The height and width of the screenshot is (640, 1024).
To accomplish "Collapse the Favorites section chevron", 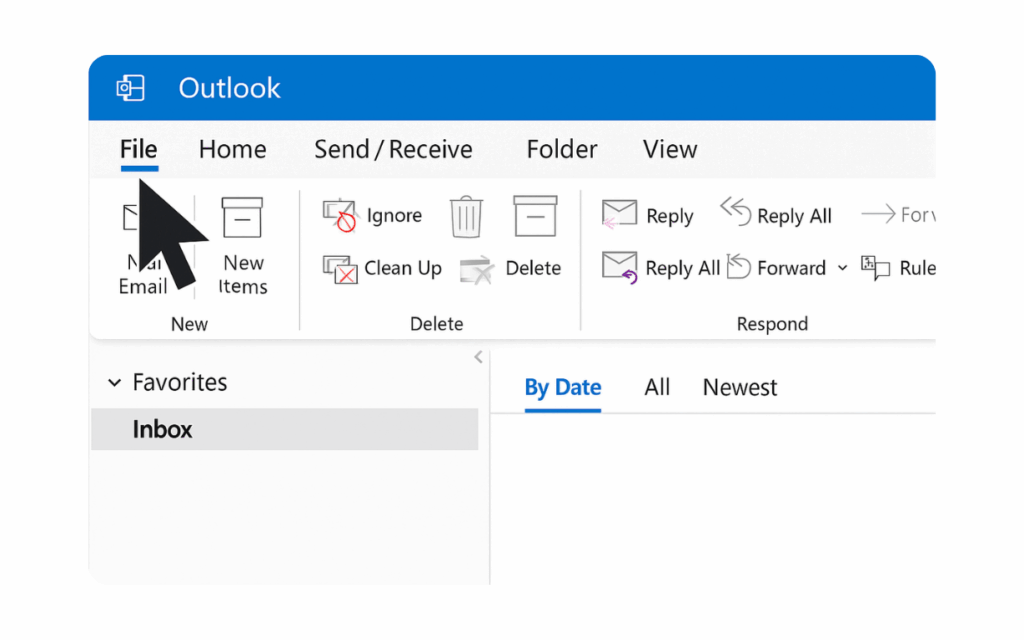I will pyautogui.click(x=114, y=383).
